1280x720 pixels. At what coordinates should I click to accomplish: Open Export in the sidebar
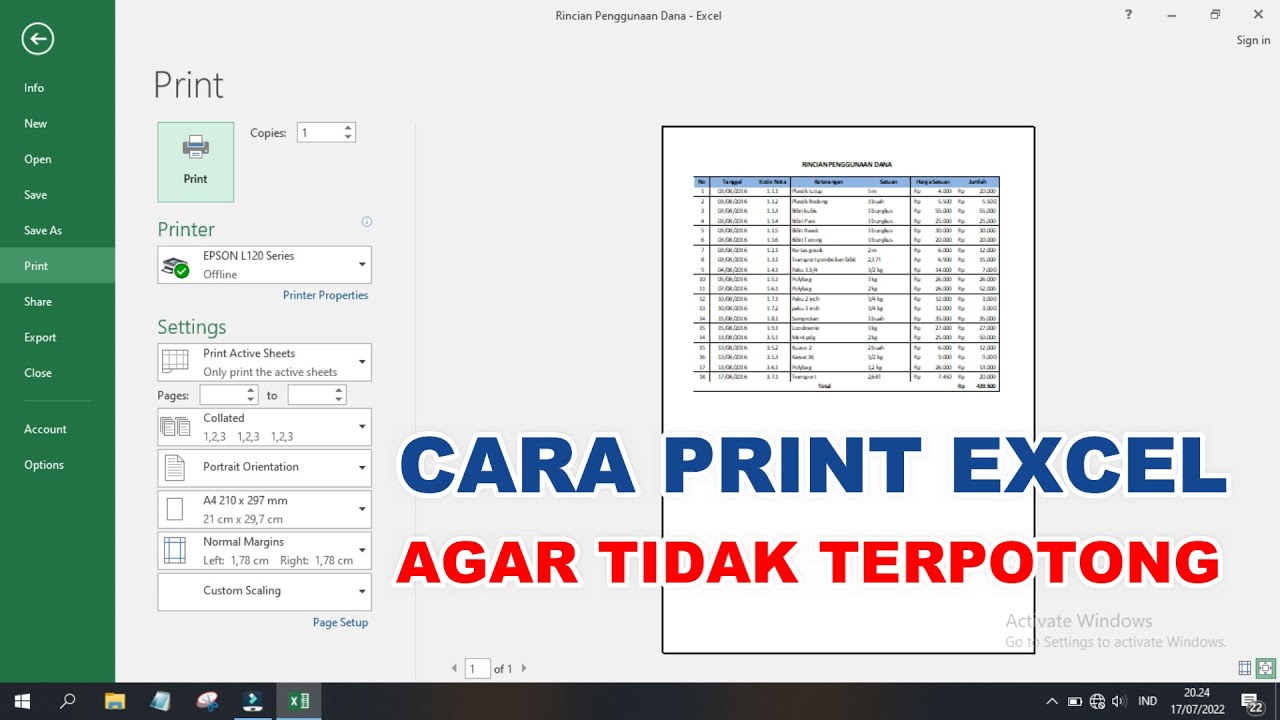(40, 337)
